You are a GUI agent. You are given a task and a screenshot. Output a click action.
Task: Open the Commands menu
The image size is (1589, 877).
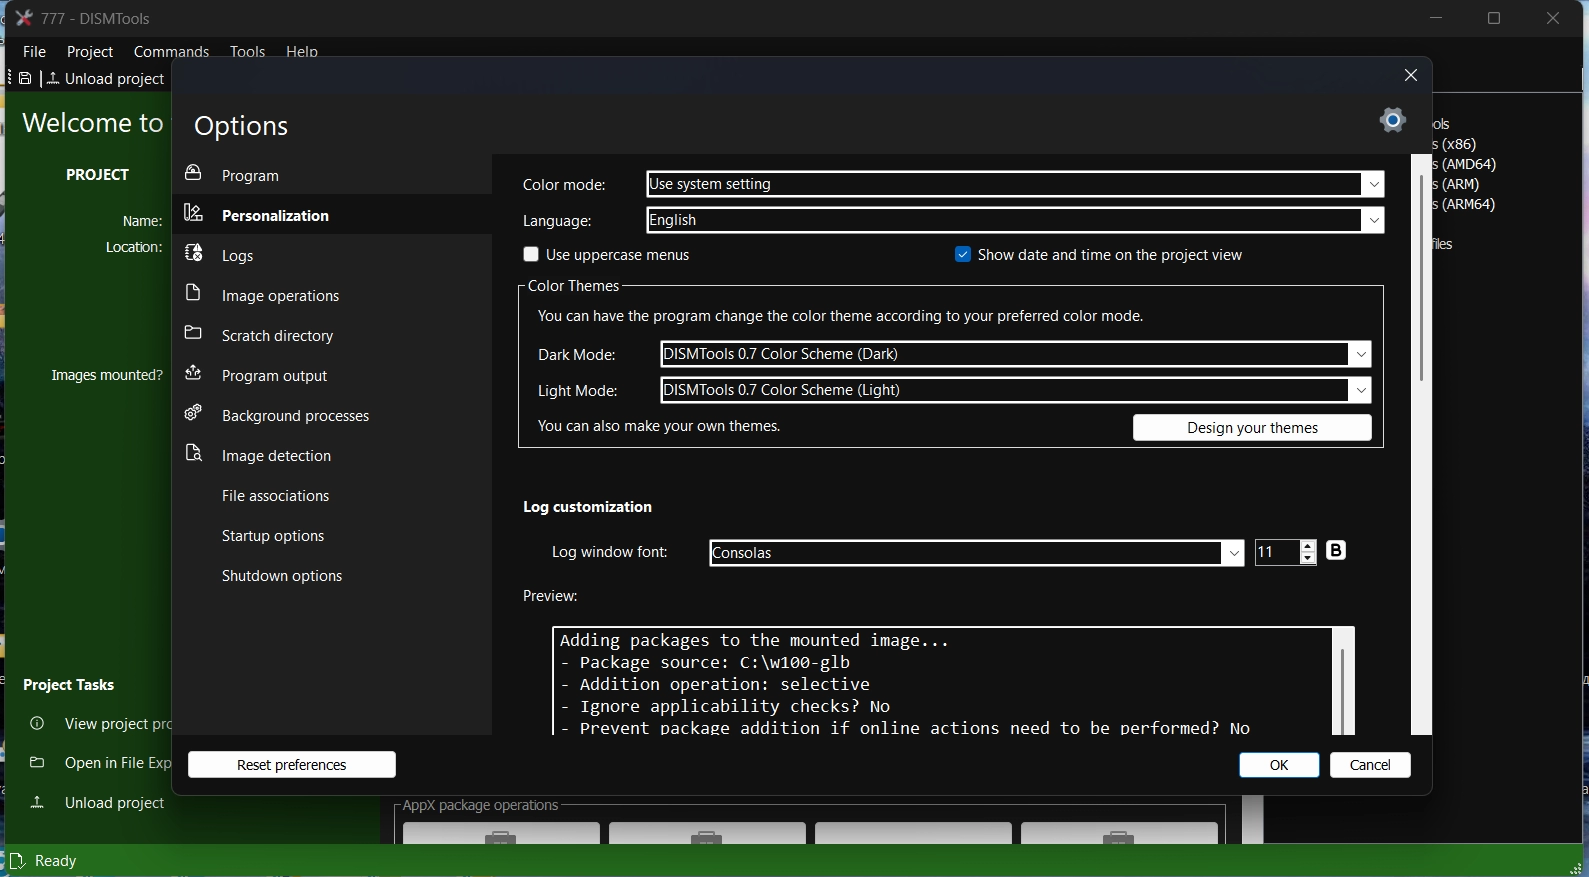click(171, 51)
